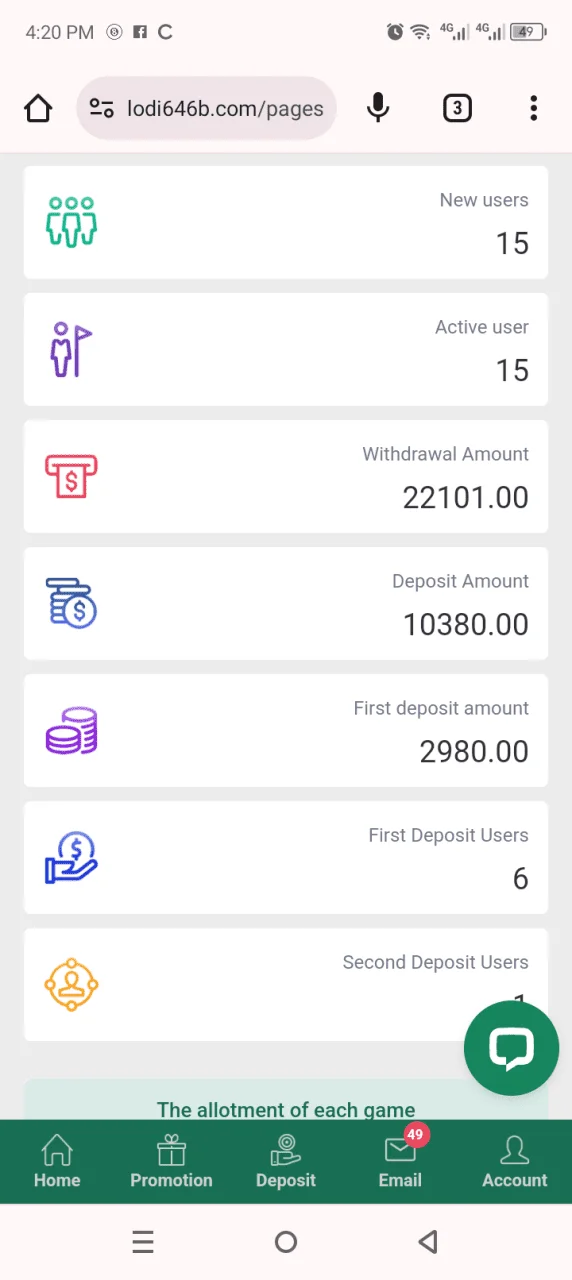
Task: Open the Account tab
Action: (515, 1162)
